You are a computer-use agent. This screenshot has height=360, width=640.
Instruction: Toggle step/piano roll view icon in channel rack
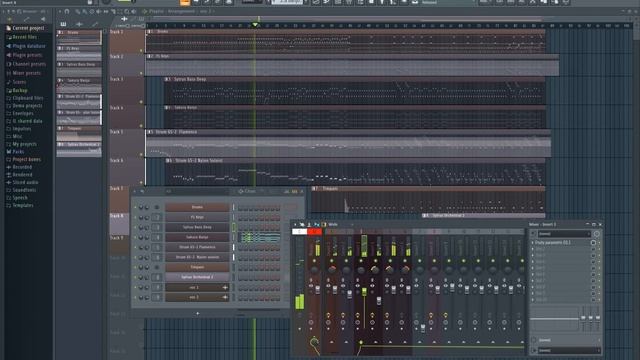click(294, 191)
